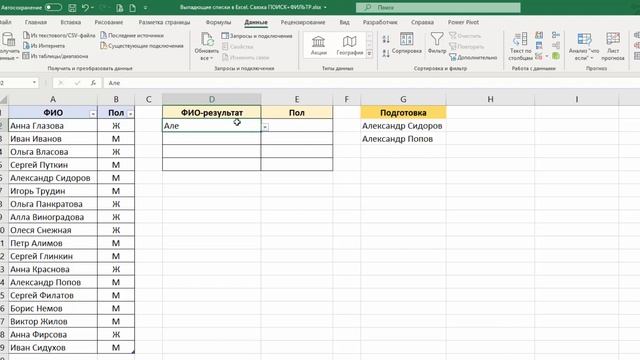Switch to the Главная ribbon tab
This screenshot has height=360, width=640.
pyautogui.click(x=36, y=22)
